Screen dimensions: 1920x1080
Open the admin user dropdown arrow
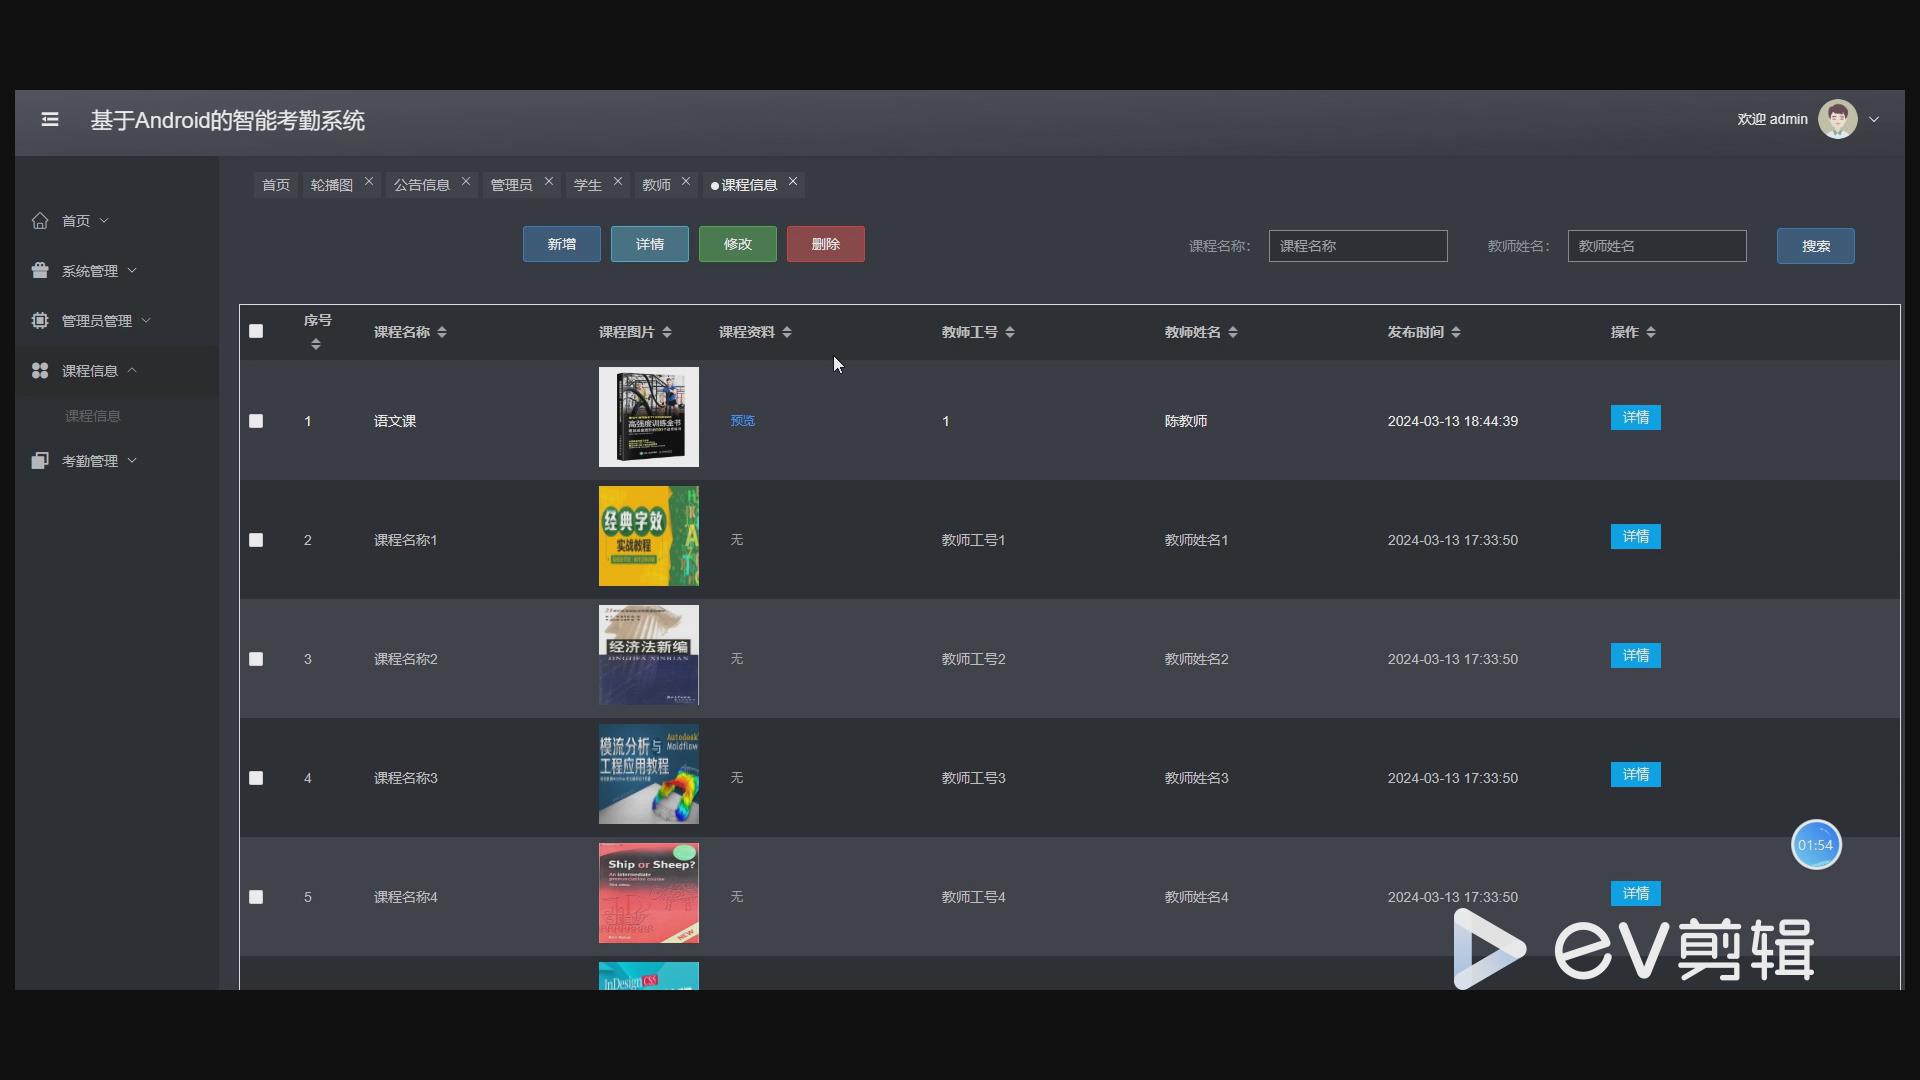1874,120
